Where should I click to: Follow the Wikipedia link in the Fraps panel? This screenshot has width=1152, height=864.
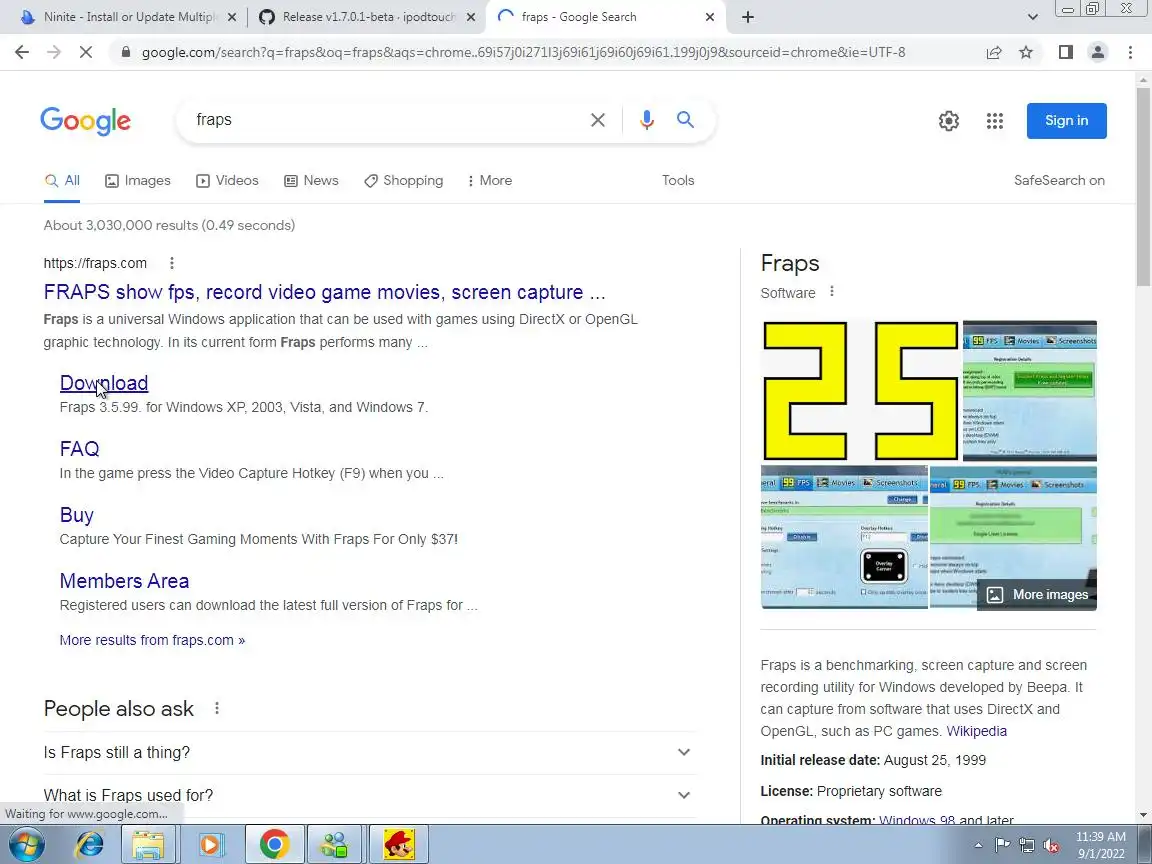pos(976,731)
